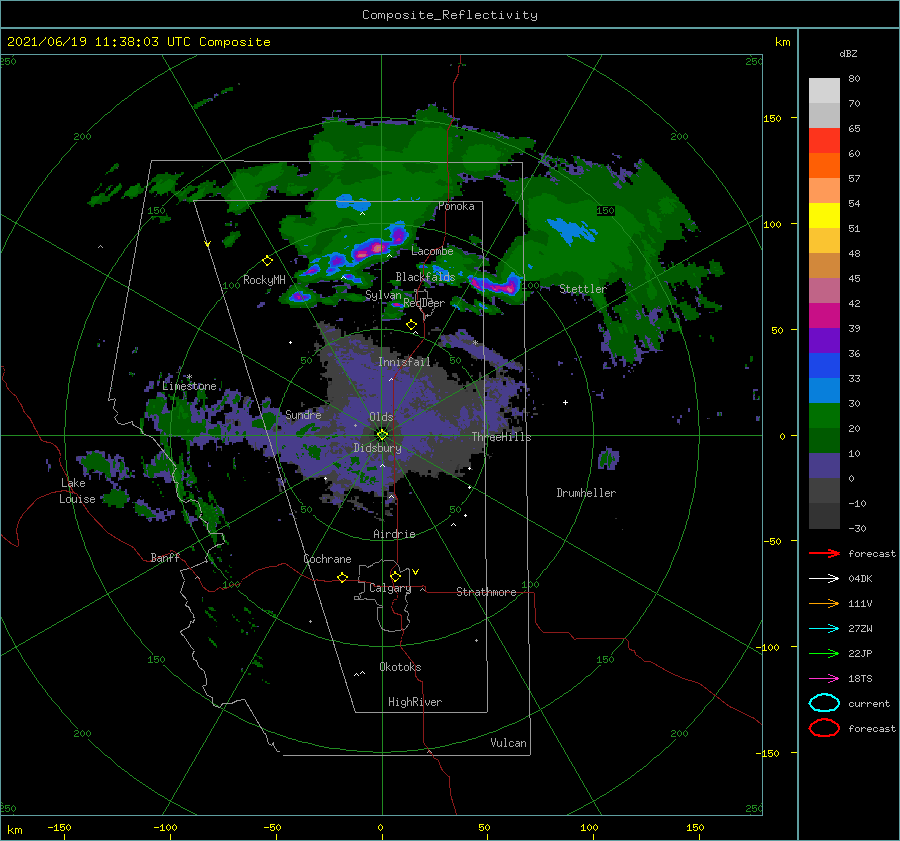The width and height of the screenshot is (900, 841).
Task: Pick the yellow 51-54 dBZ color swatch
Action: click(x=824, y=216)
